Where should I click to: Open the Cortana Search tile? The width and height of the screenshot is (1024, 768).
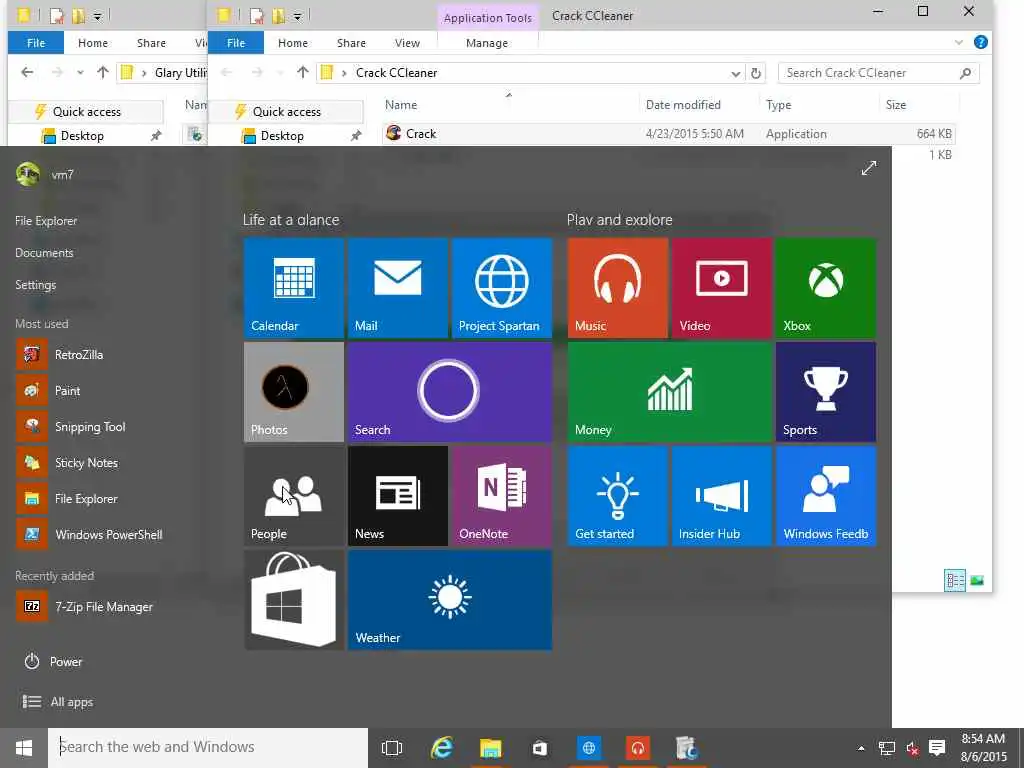click(x=450, y=392)
